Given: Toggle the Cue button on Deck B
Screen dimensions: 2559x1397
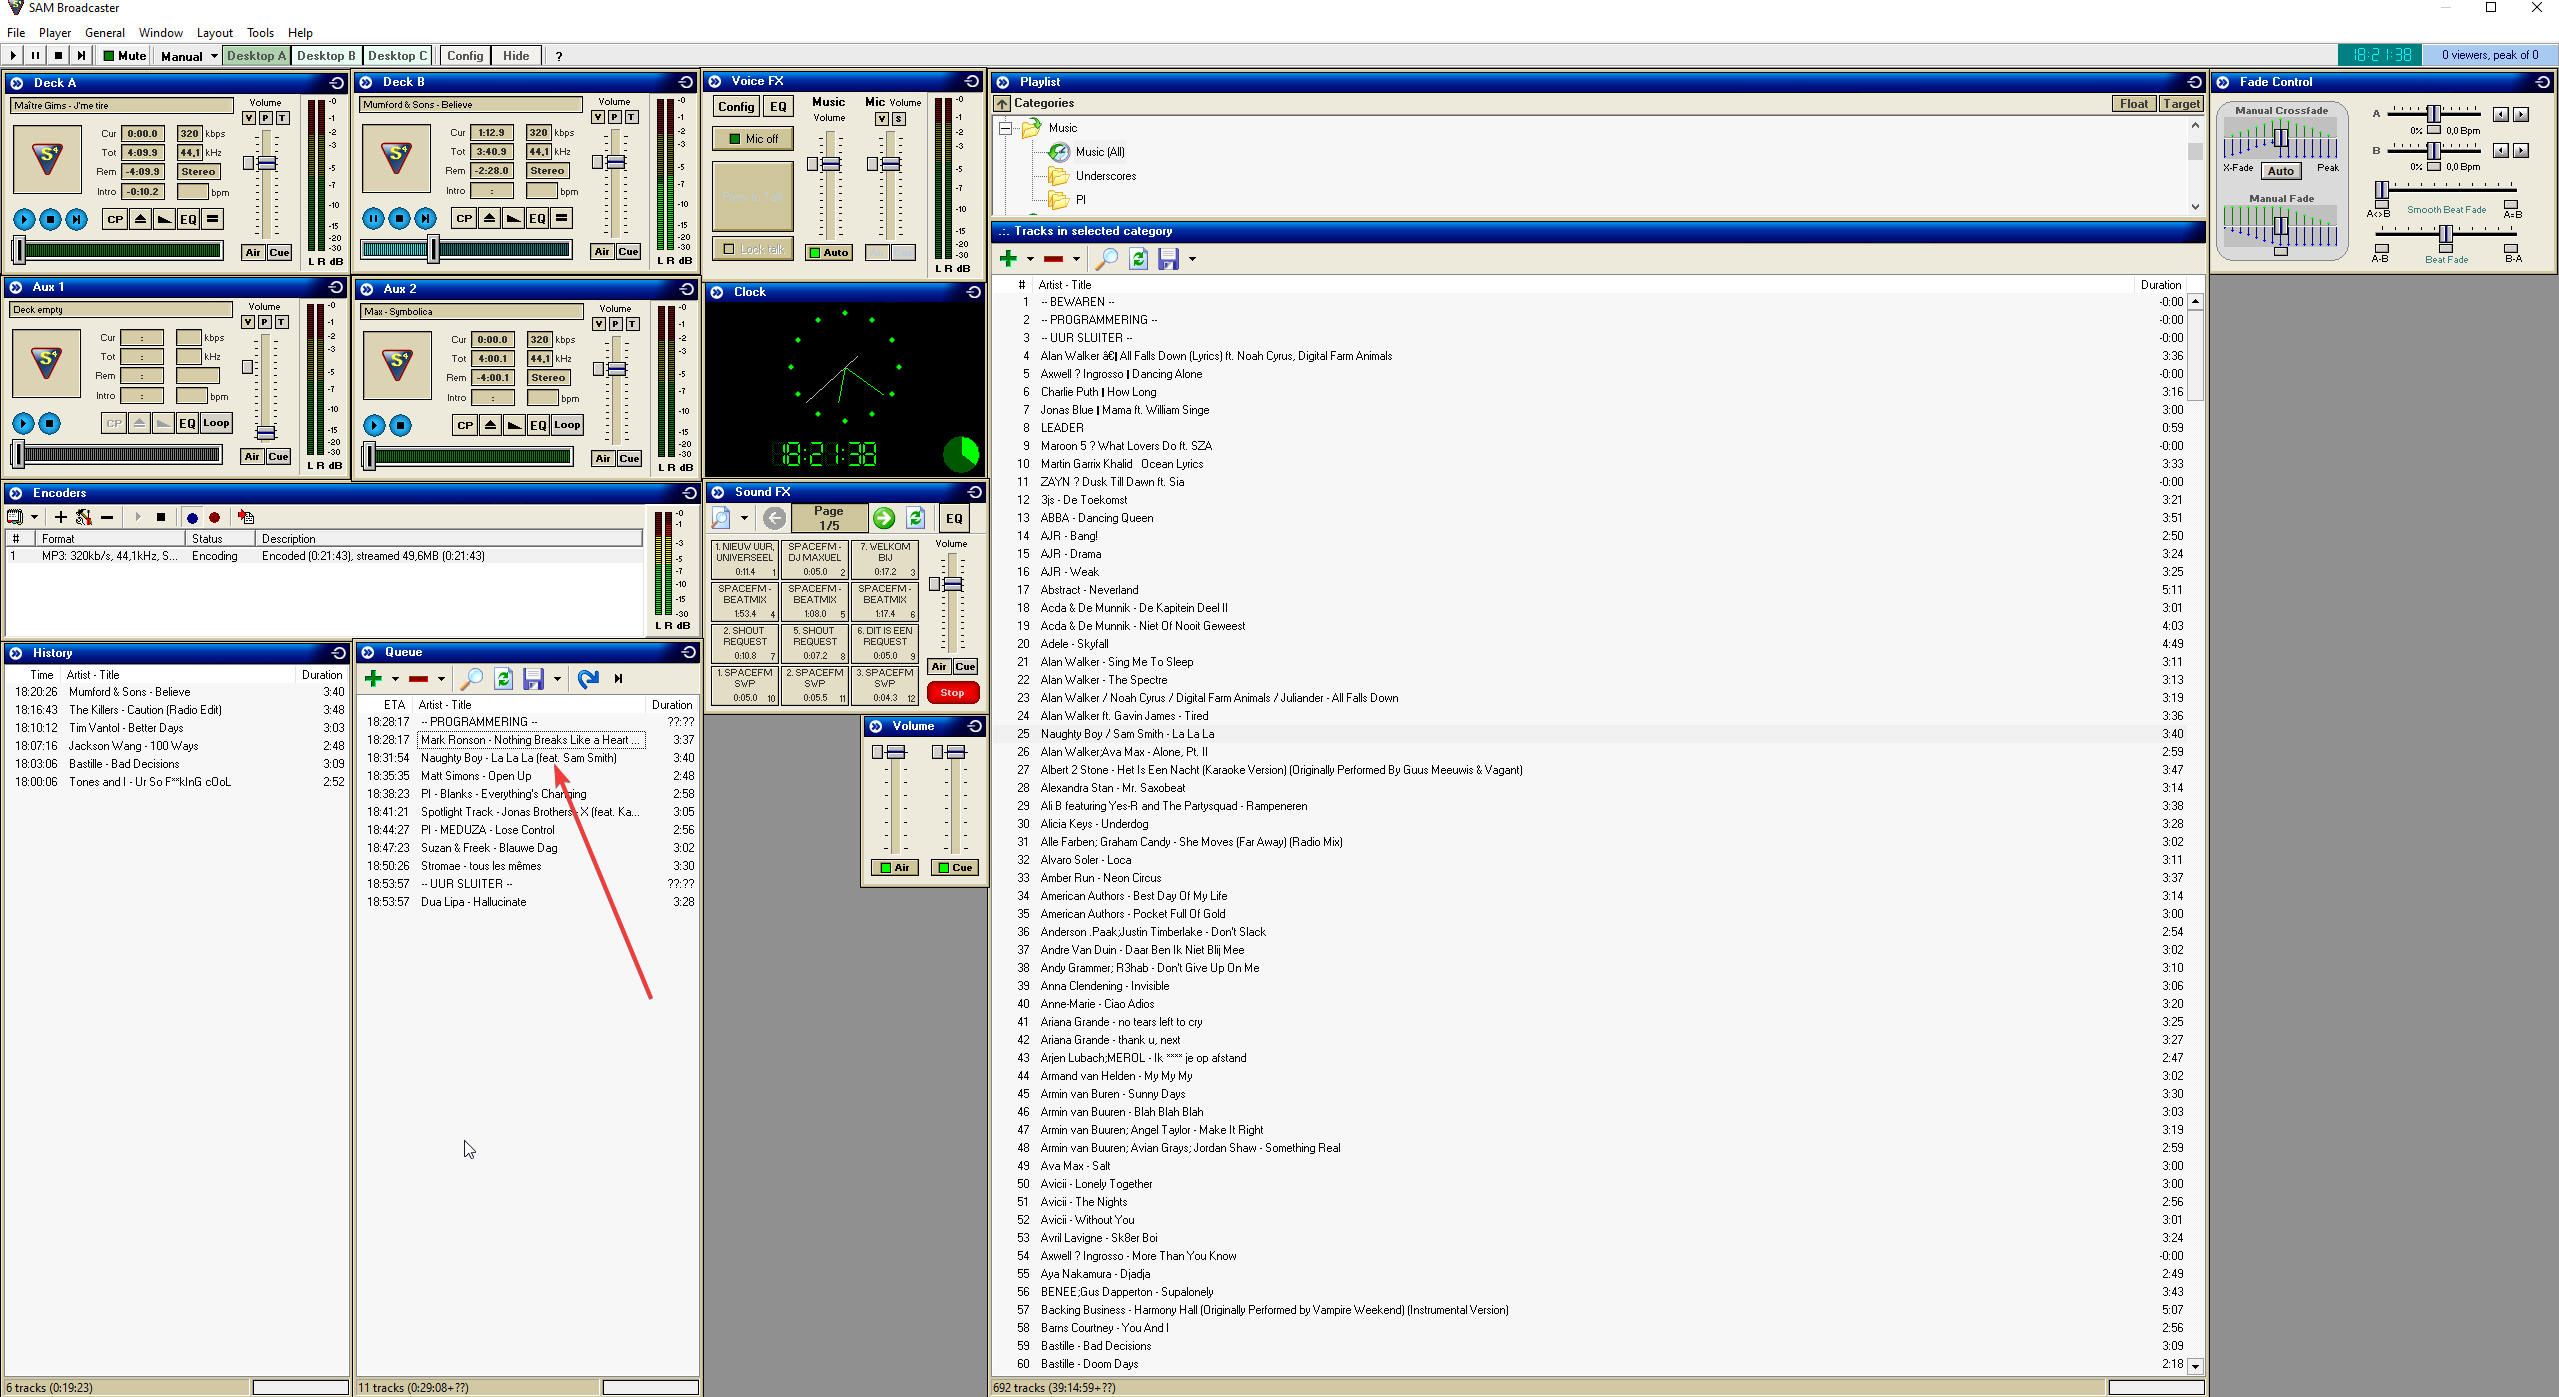Looking at the screenshot, I should (628, 252).
